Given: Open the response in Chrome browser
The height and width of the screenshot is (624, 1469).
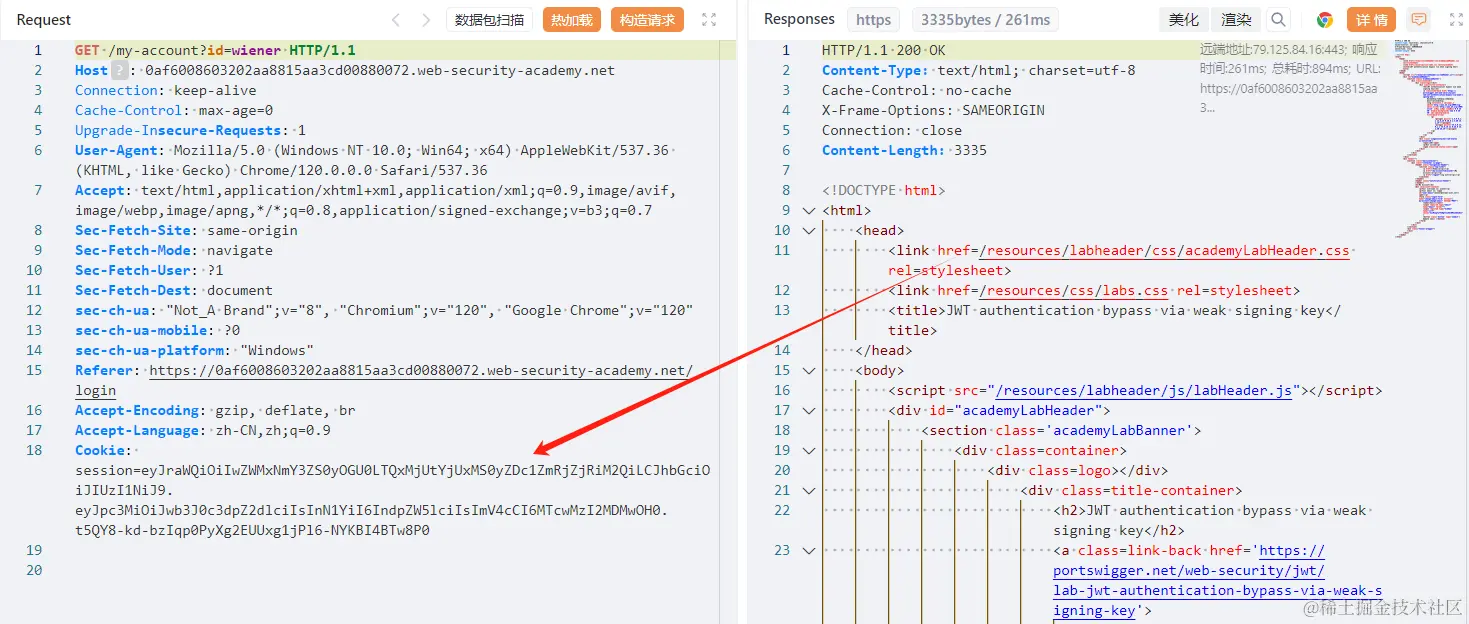Looking at the screenshot, I should pos(1325,20).
